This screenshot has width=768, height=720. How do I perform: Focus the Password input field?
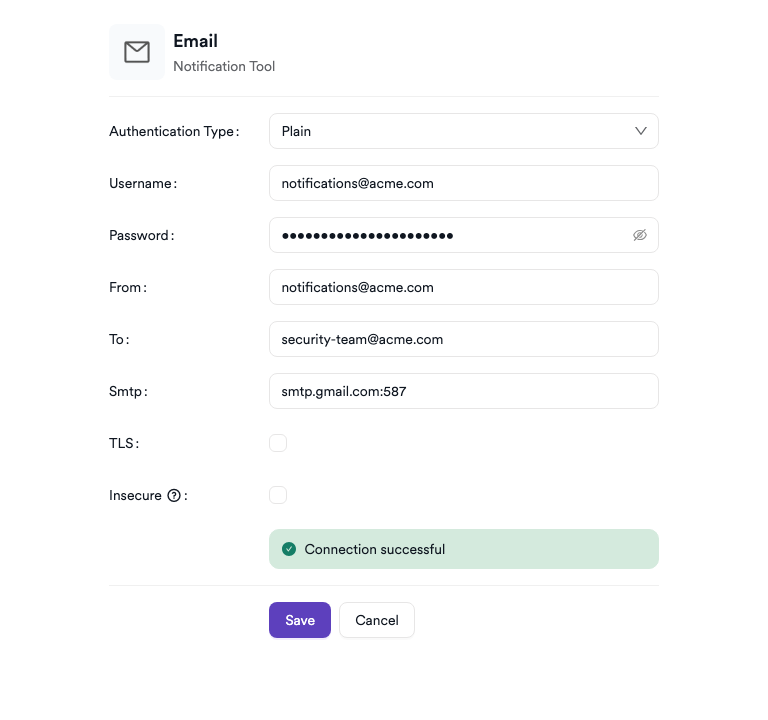coord(450,235)
